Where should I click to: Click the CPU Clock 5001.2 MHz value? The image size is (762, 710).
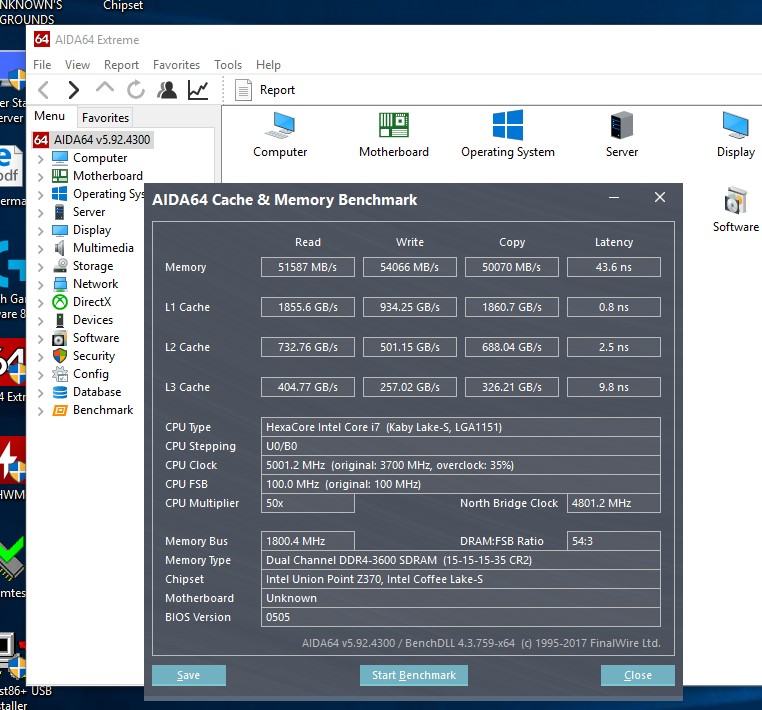[461, 465]
